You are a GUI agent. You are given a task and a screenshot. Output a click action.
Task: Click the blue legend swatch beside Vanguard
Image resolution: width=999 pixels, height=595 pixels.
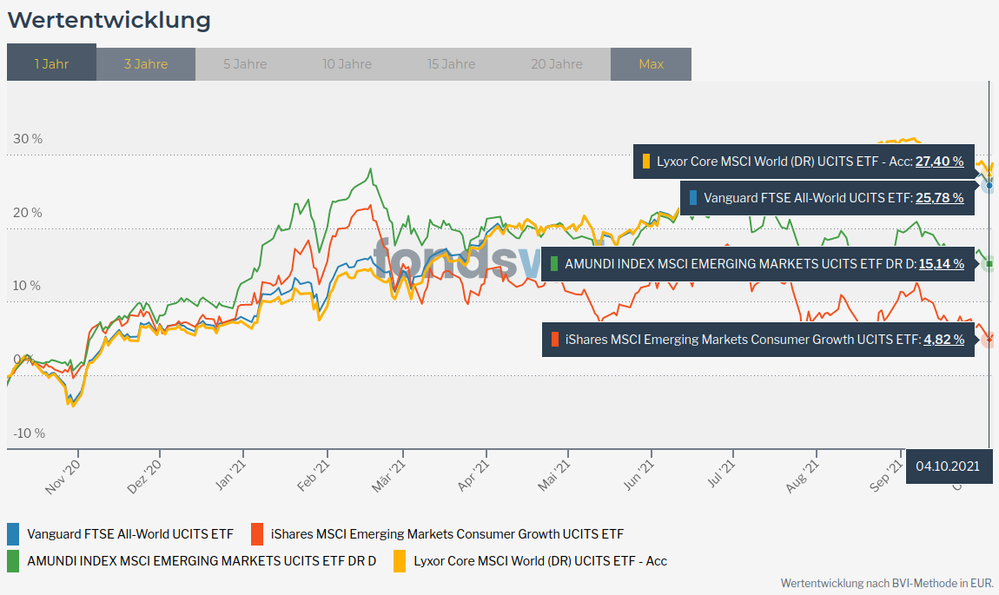click(x=13, y=533)
